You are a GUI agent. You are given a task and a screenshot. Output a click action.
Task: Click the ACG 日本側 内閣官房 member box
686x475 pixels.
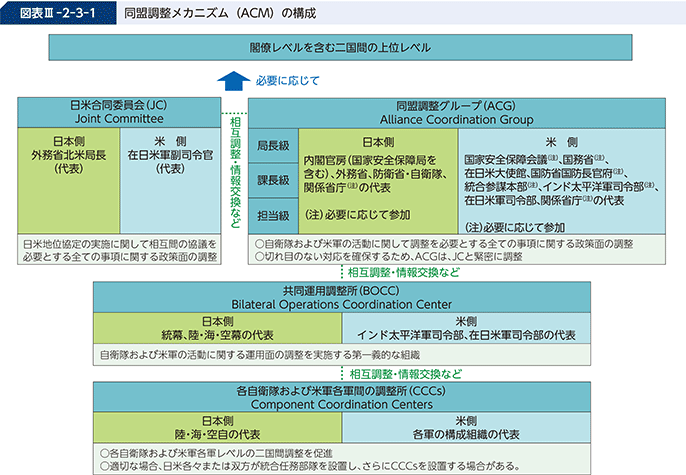(376, 180)
